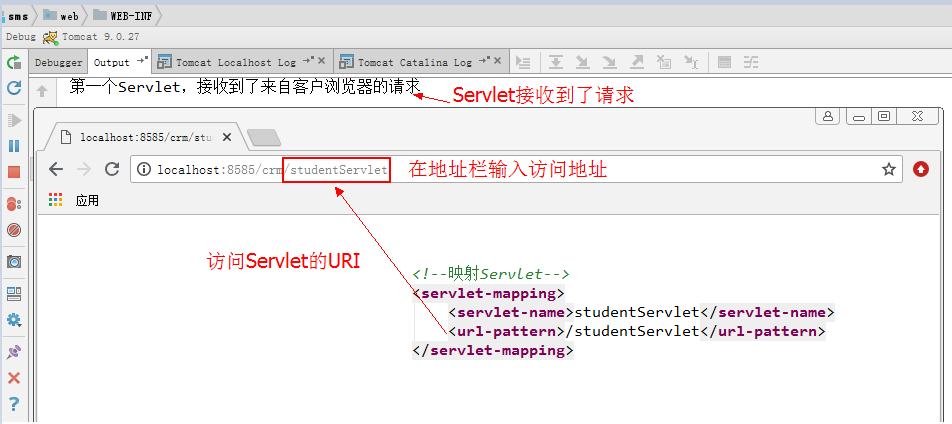Stop the Tomcat server with the red square
The image size is (952, 424).
pyautogui.click(x=14, y=172)
